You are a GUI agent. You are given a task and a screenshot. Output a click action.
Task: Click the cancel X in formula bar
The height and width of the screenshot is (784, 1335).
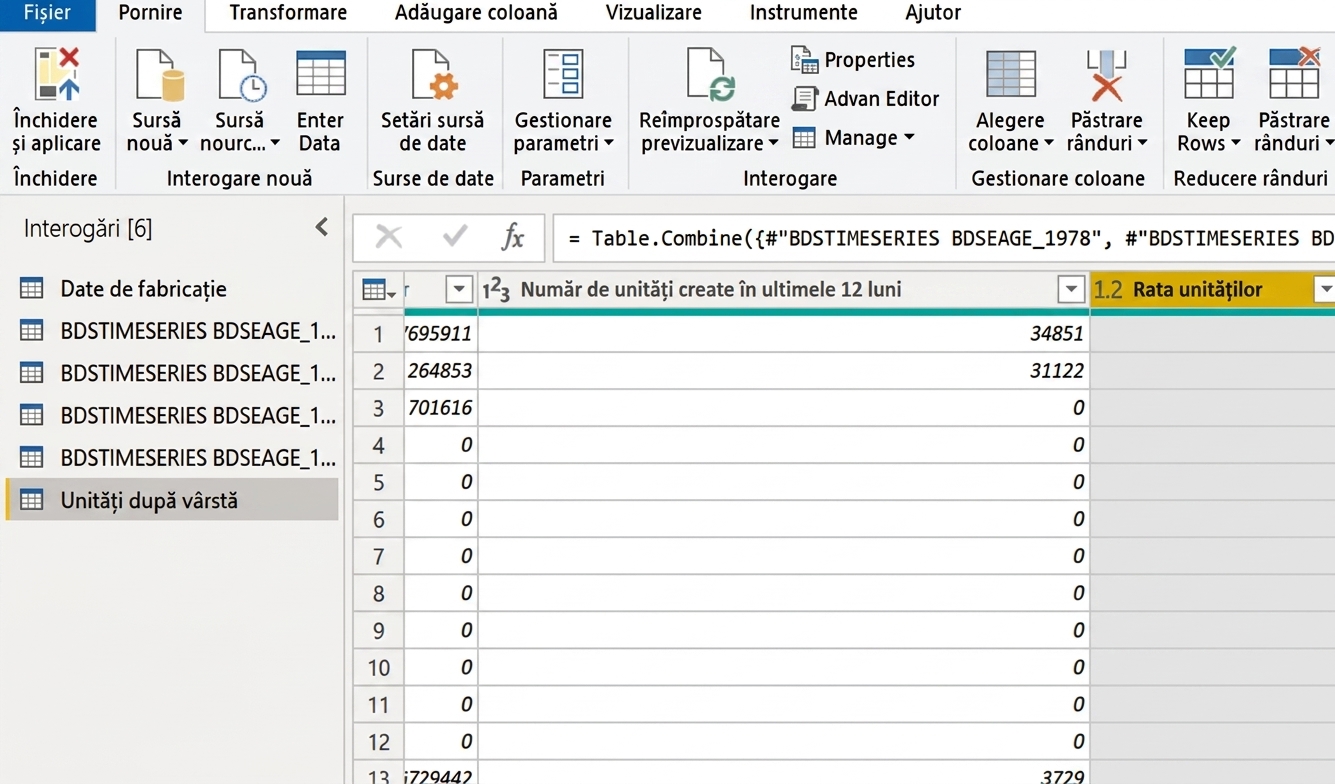[x=389, y=237]
